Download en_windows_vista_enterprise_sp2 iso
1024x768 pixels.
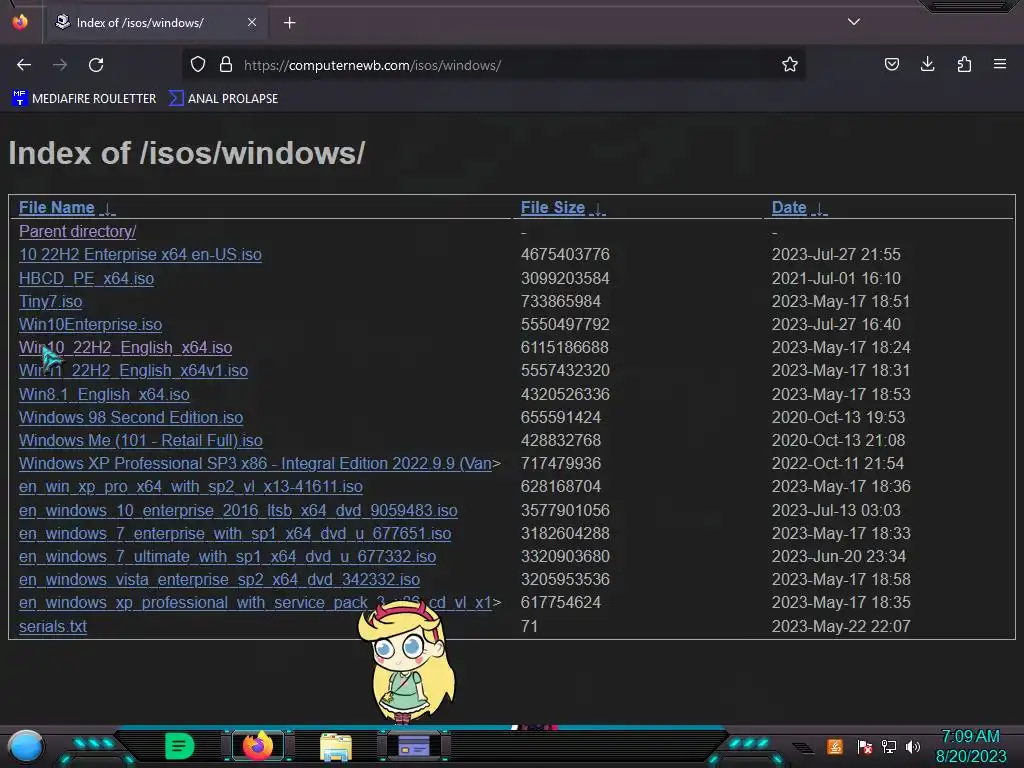219,580
